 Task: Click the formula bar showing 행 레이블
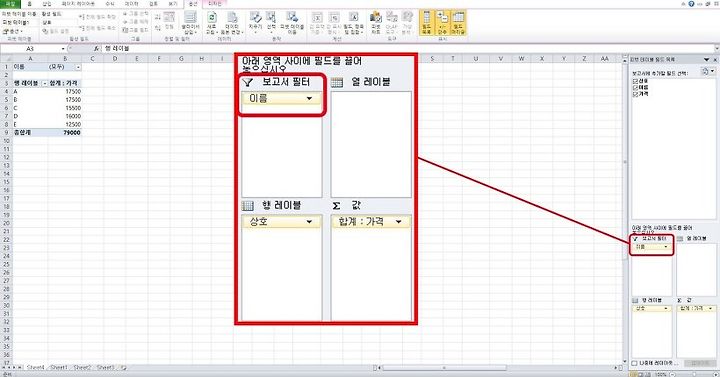coord(408,48)
